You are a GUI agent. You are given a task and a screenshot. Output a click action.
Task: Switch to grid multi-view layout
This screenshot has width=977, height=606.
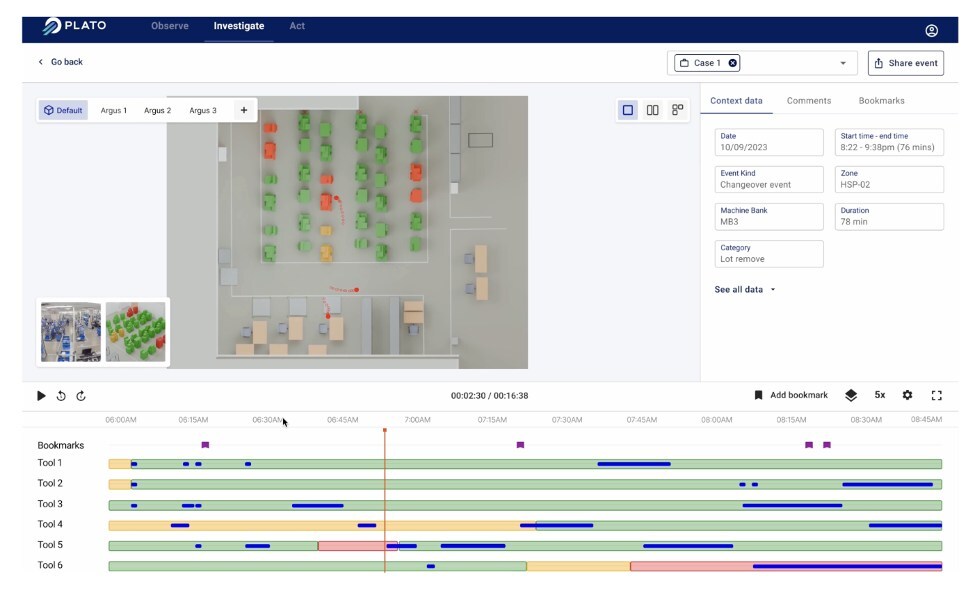coord(677,110)
